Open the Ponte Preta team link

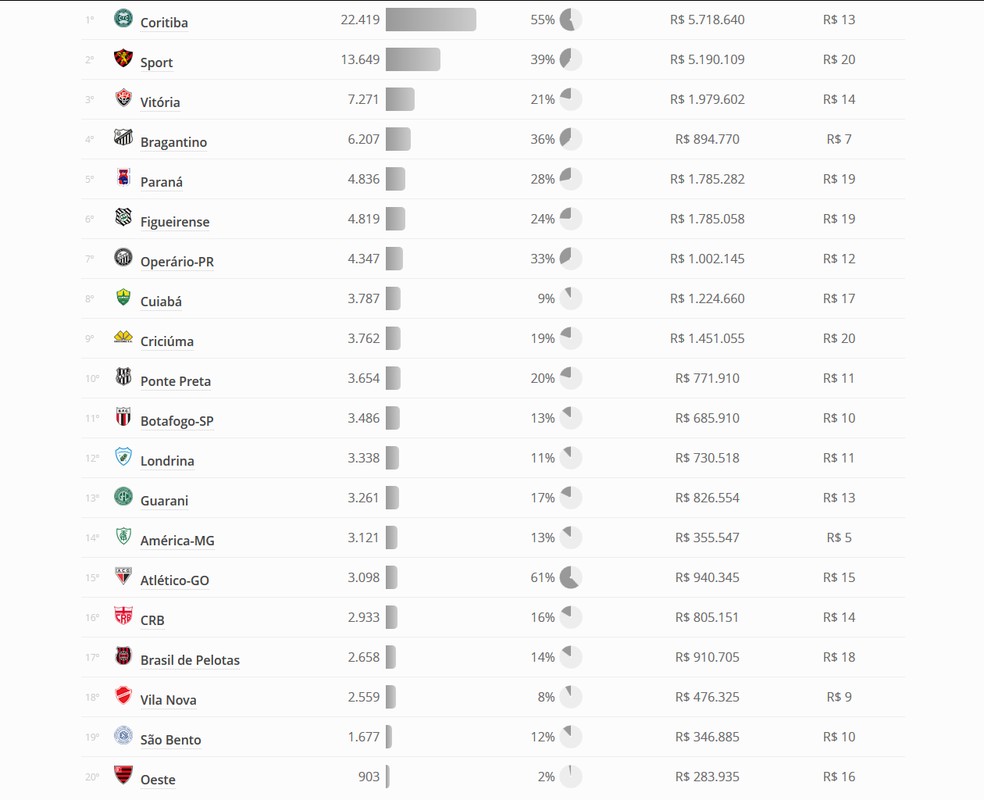(175, 381)
